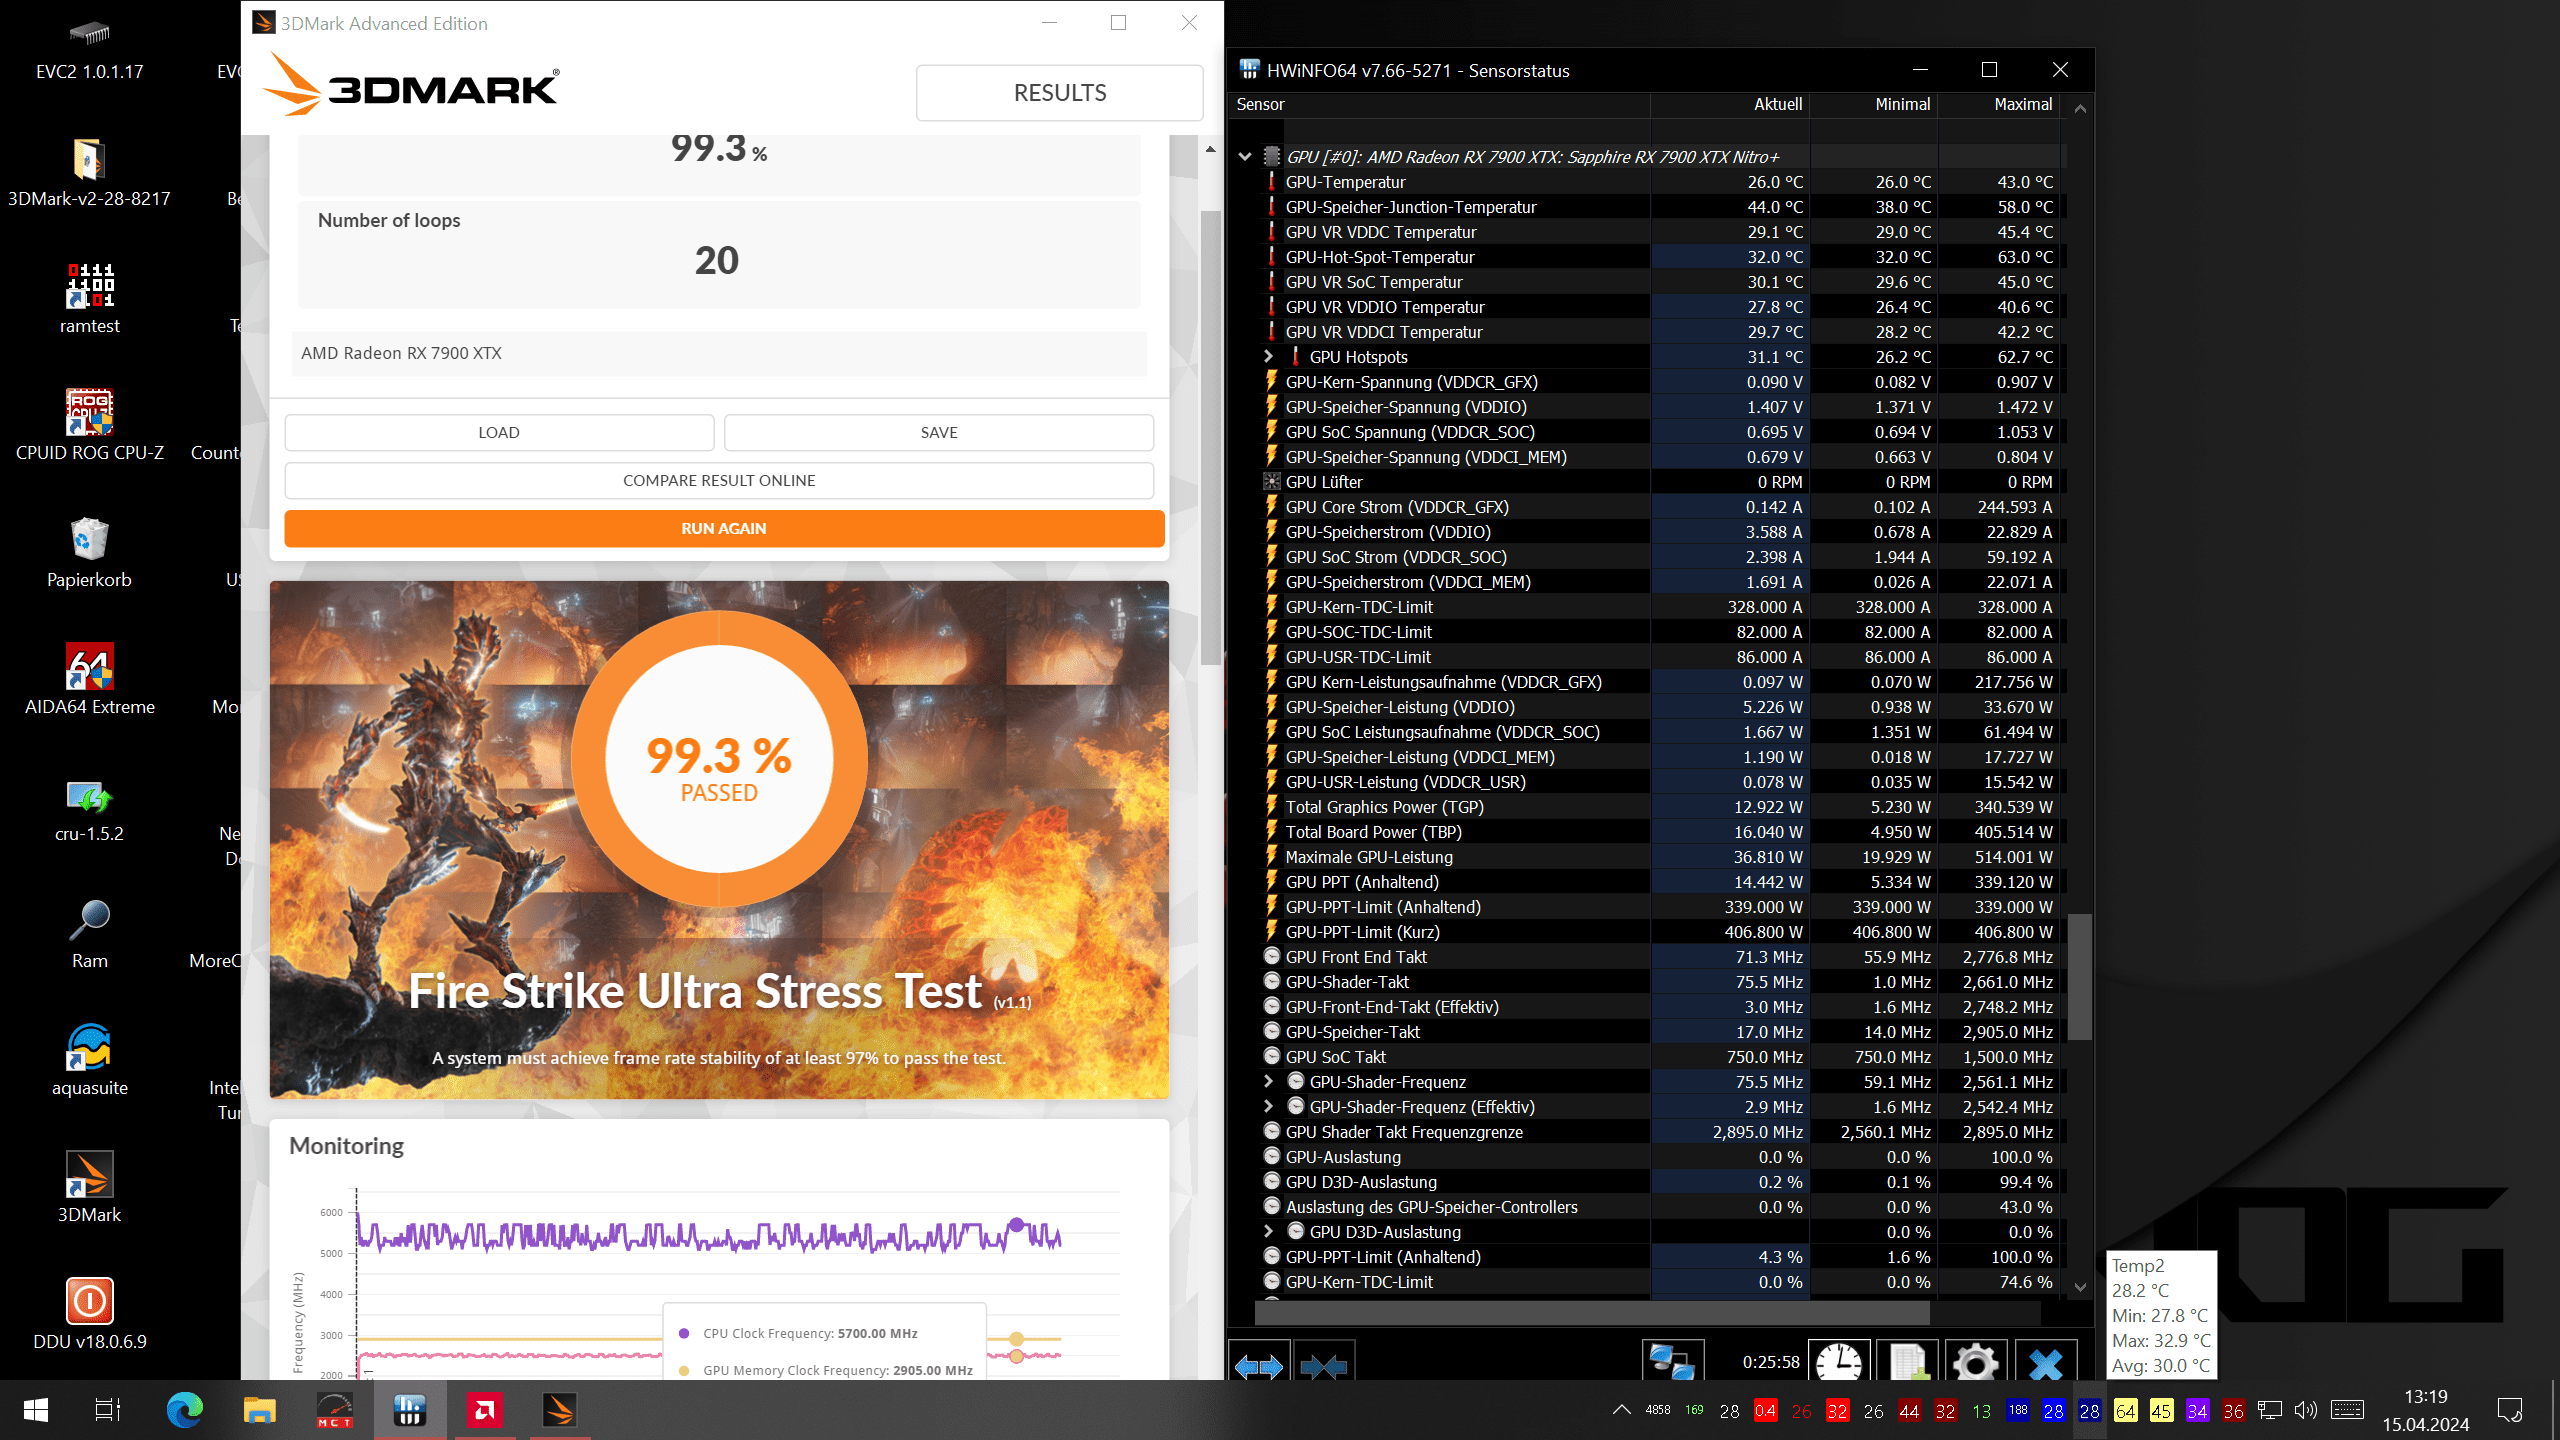
Task: Expand the GPU Hotspots sensor row
Action: 1268,357
